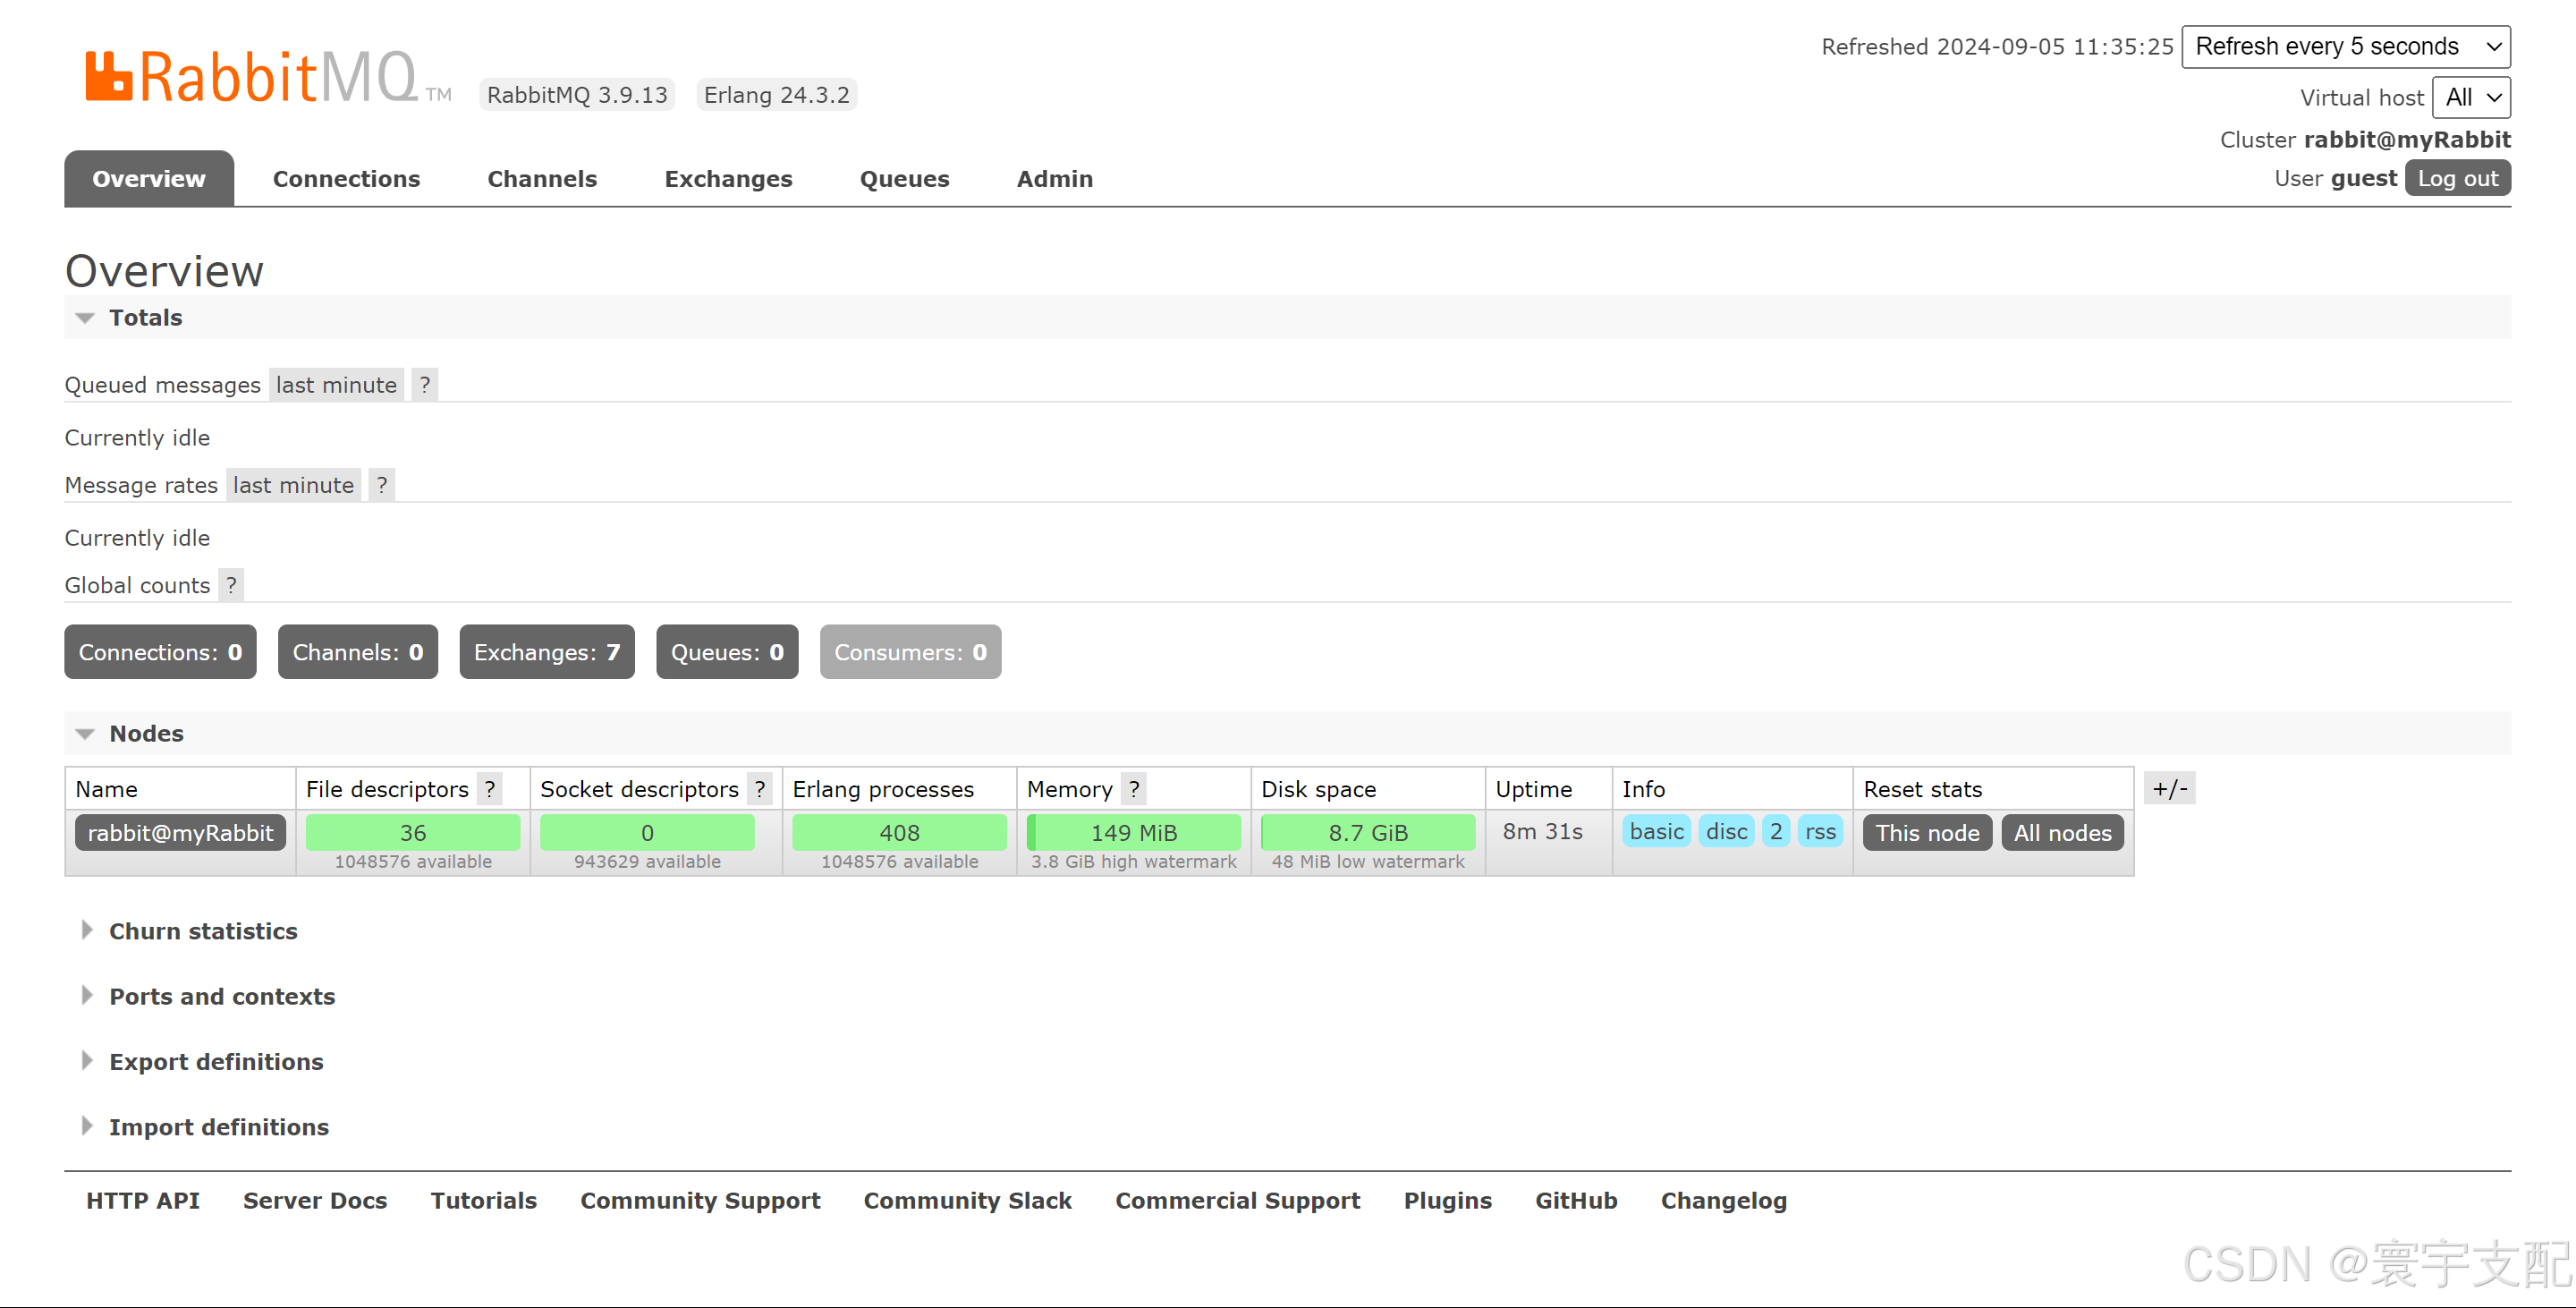Click the Disk space usage bar
This screenshot has height=1308, width=2576.
pyautogui.click(x=1368, y=832)
